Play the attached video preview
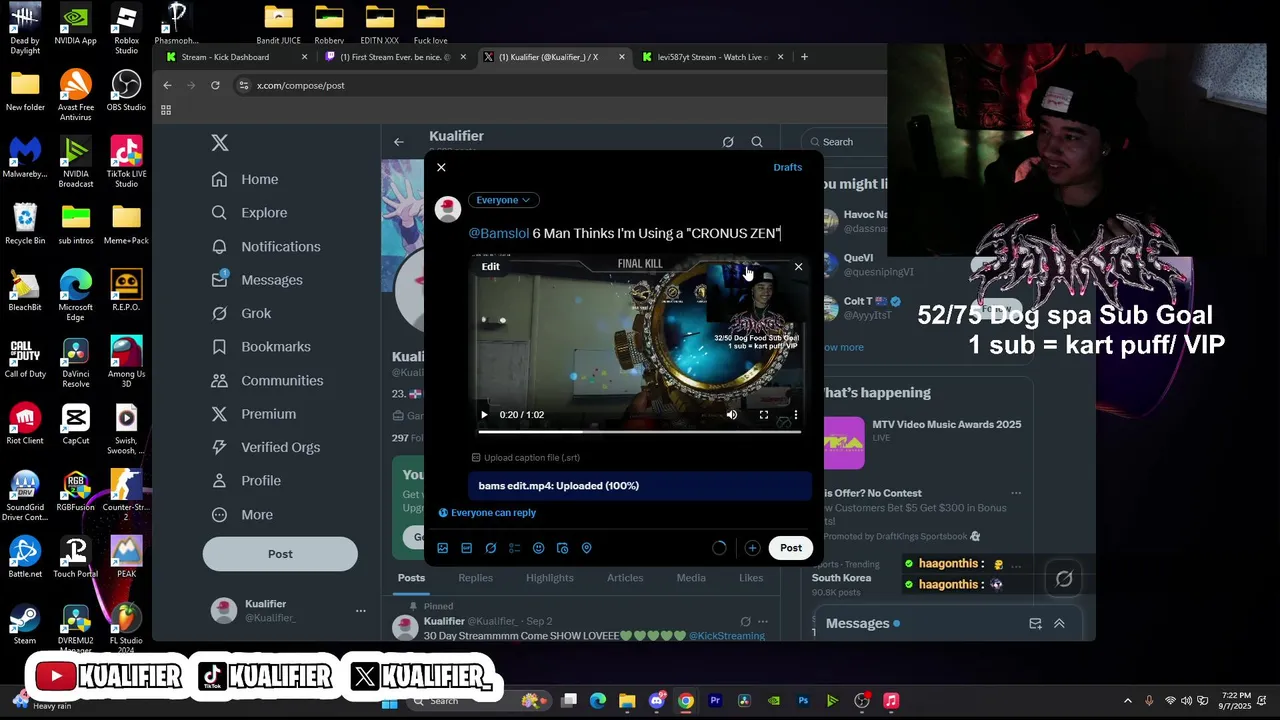Image resolution: width=1280 pixels, height=720 pixels. pyautogui.click(x=484, y=415)
